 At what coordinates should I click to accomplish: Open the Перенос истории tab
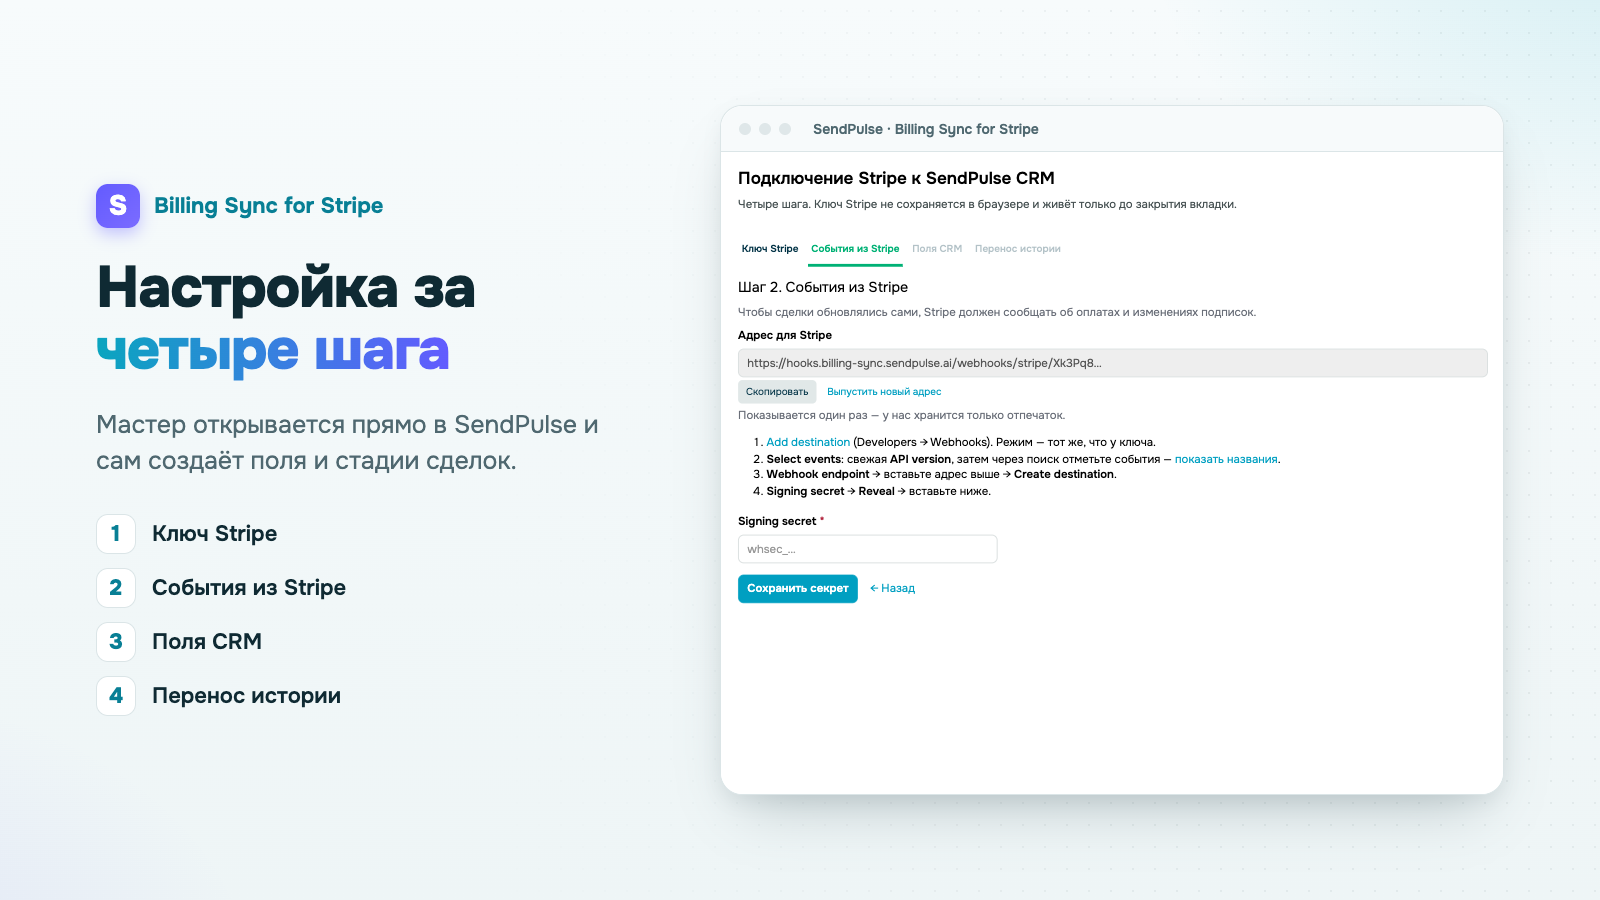click(1018, 249)
